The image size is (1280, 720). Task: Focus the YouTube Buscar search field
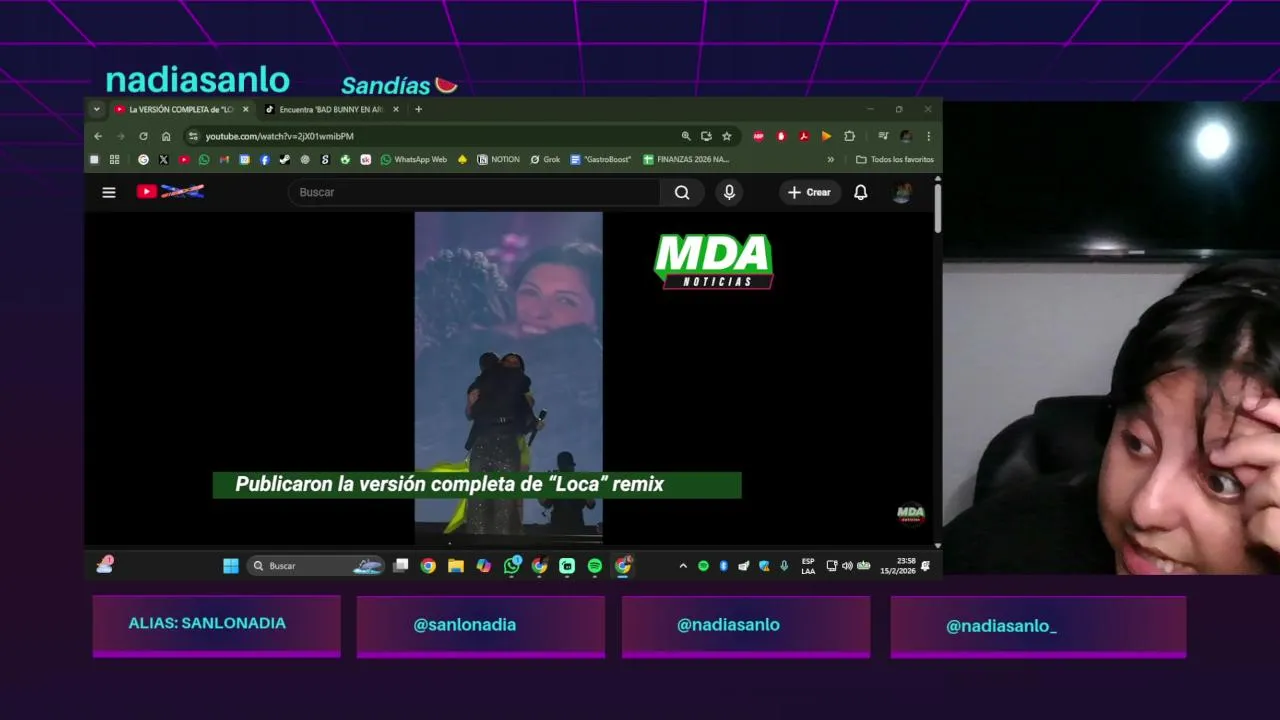coord(474,192)
